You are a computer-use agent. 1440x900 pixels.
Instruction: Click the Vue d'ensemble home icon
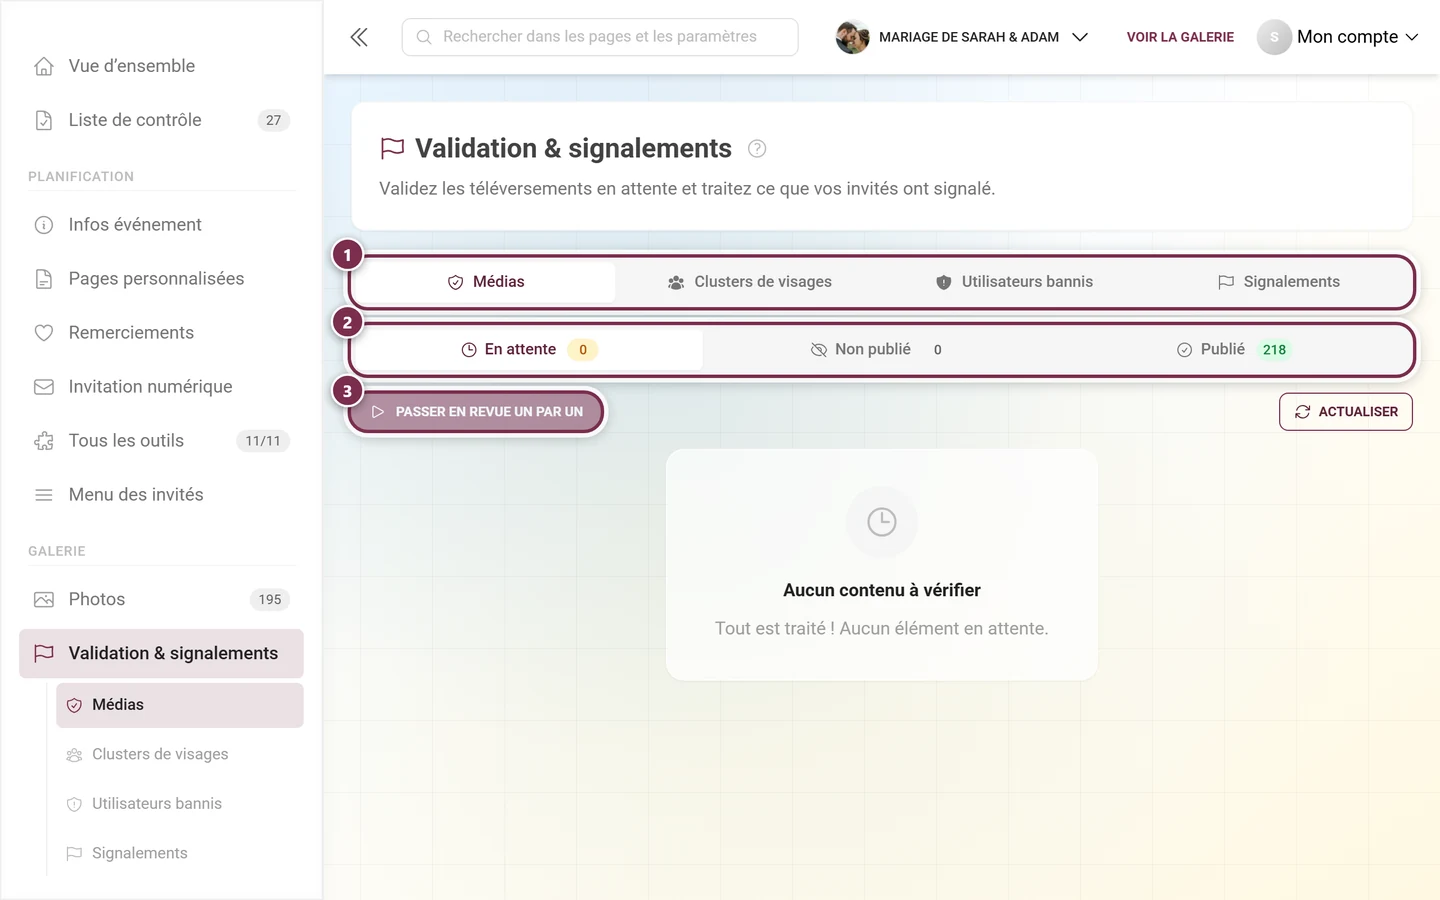tap(44, 66)
